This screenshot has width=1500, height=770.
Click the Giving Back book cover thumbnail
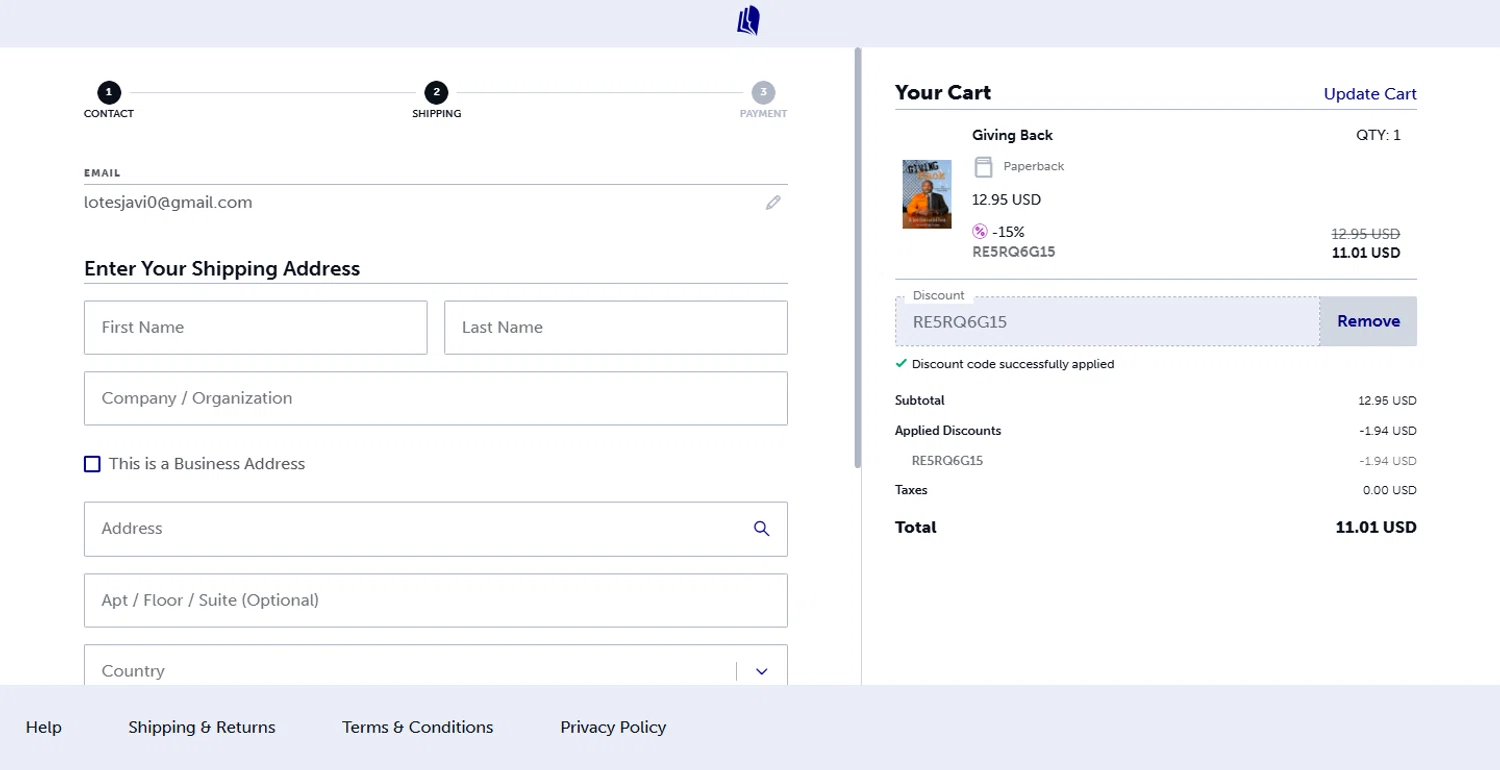(927, 194)
